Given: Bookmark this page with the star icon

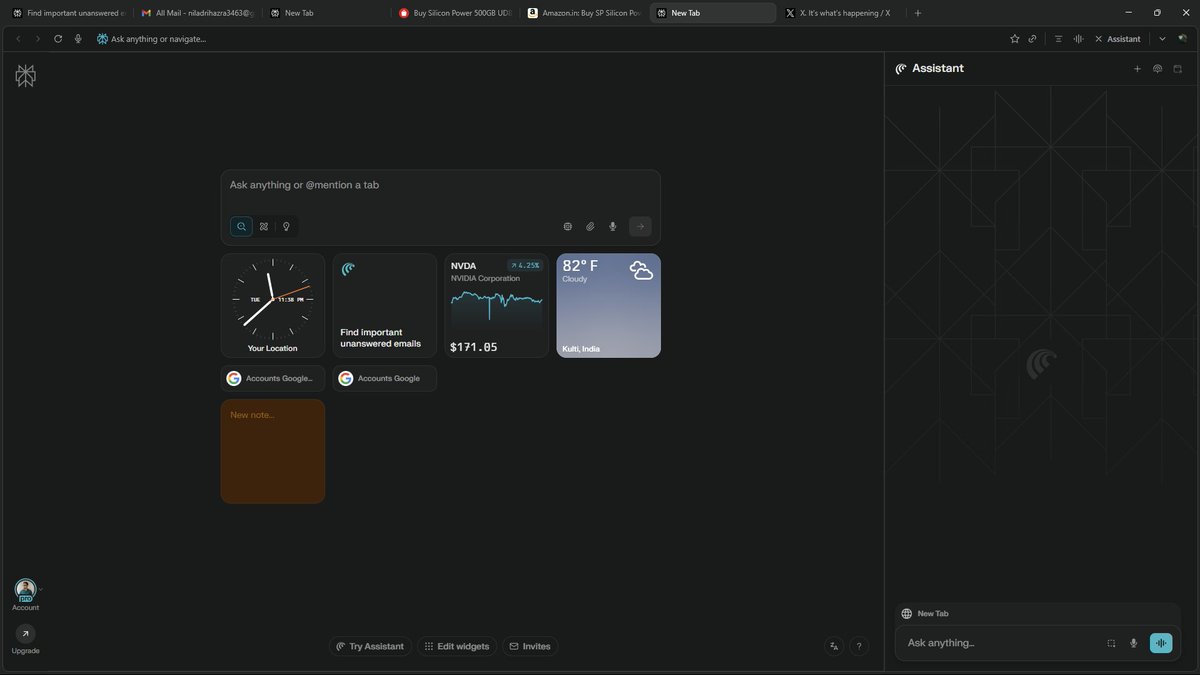Looking at the screenshot, I should 1015,39.
